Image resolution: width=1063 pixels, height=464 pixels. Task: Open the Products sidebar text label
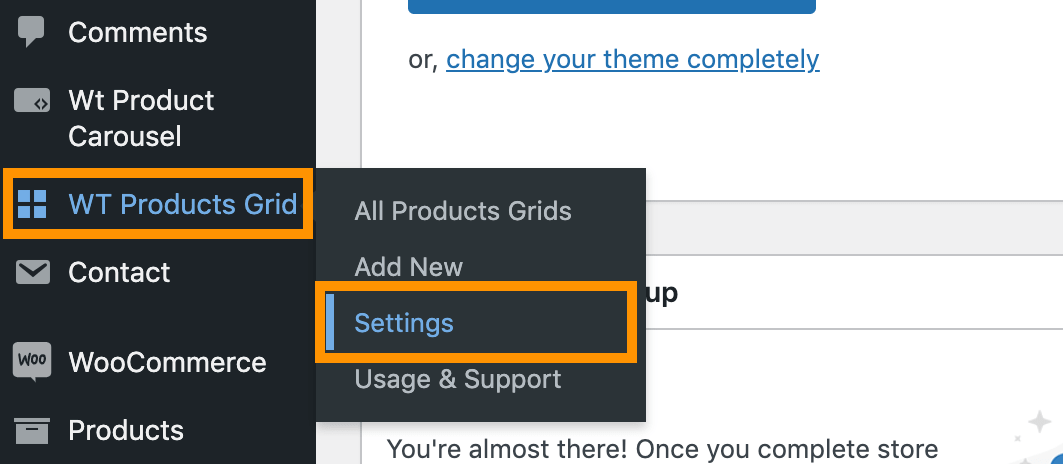(126, 431)
